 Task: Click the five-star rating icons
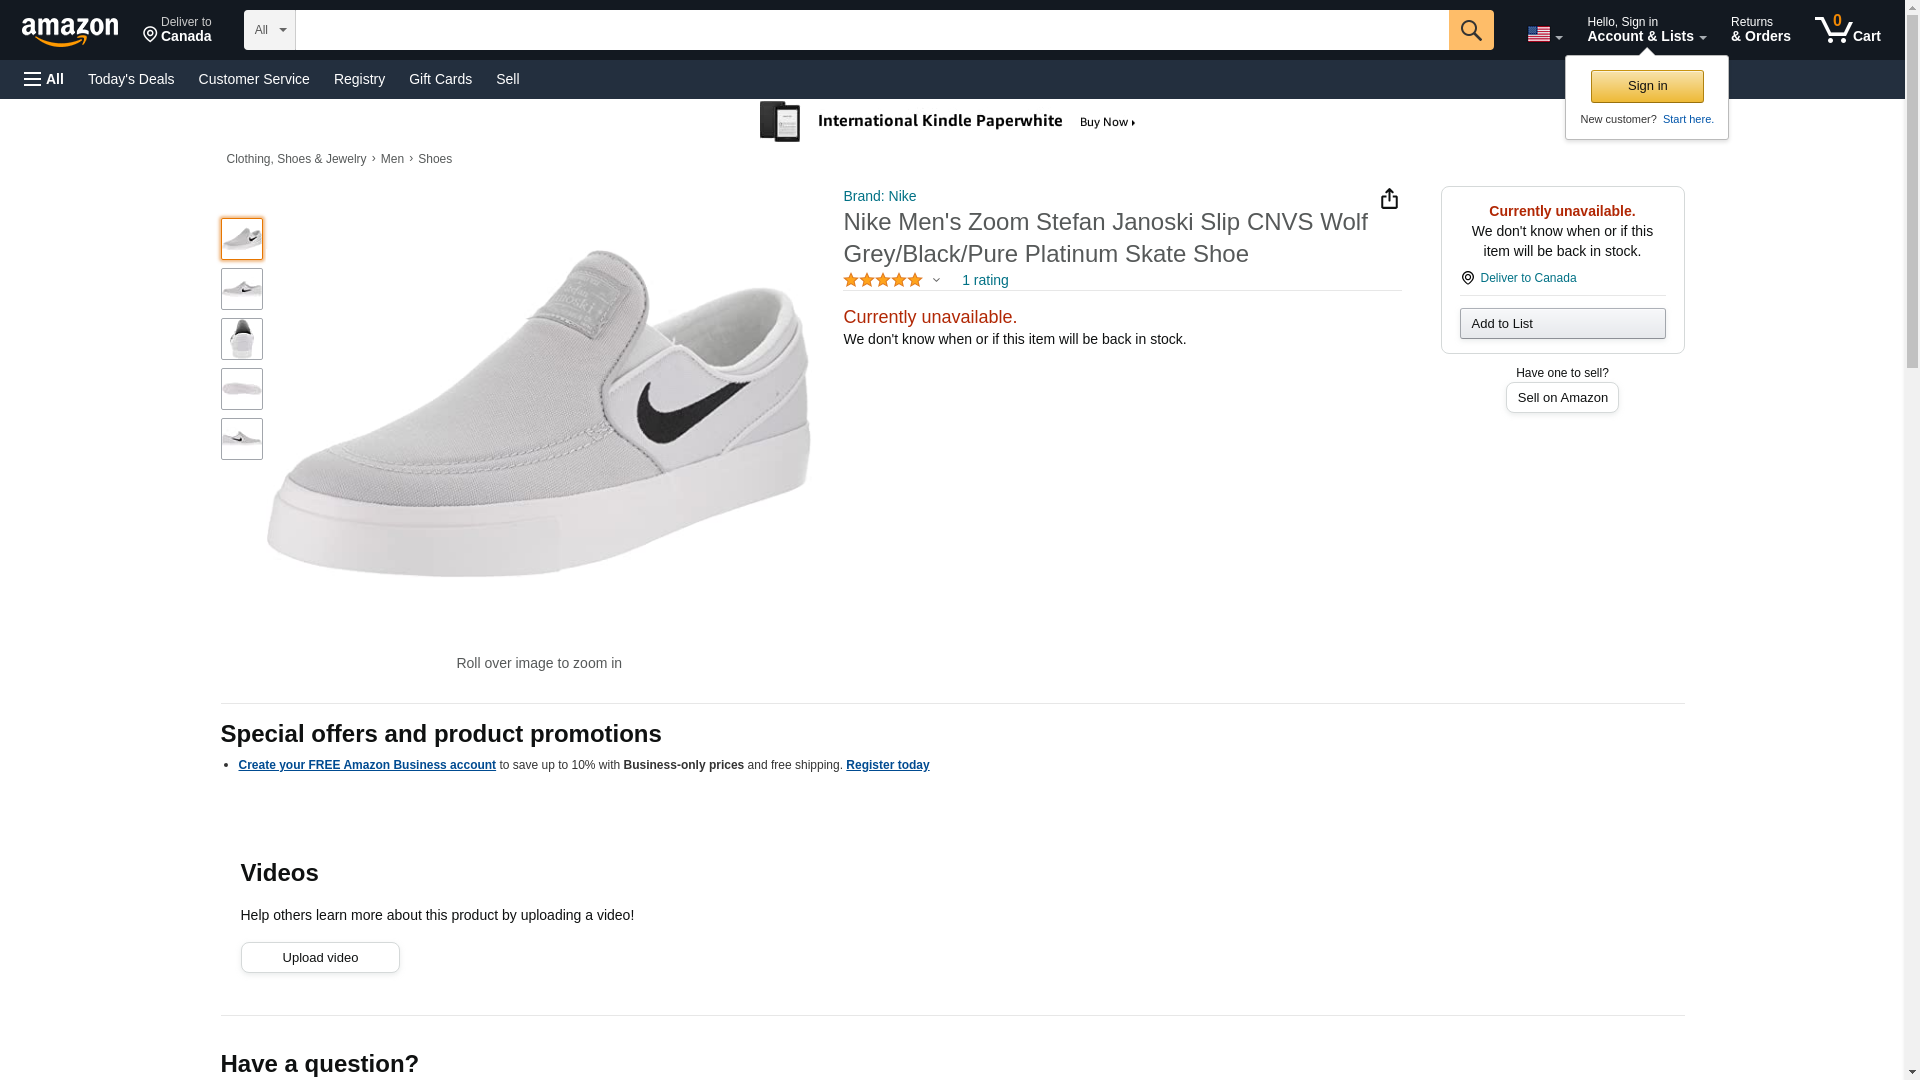pyautogui.click(x=882, y=281)
